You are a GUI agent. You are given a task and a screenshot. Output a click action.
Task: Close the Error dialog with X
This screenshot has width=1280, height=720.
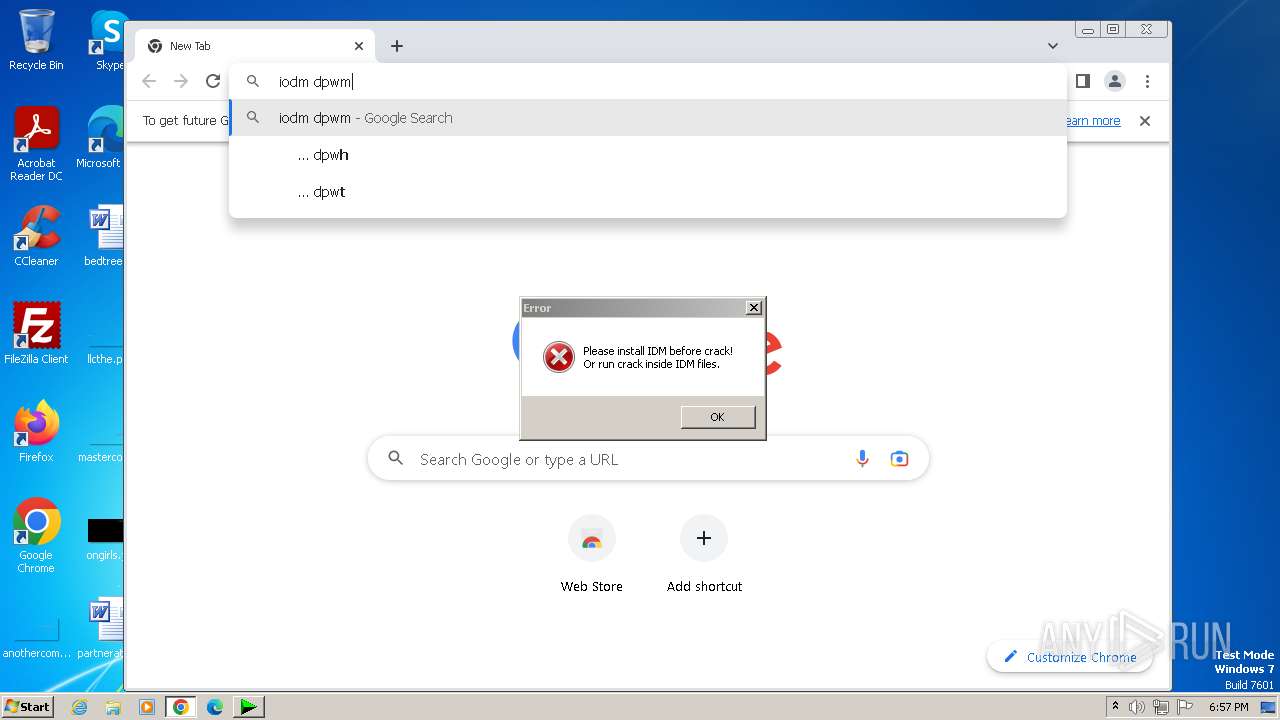pyautogui.click(x=754, y=308)
